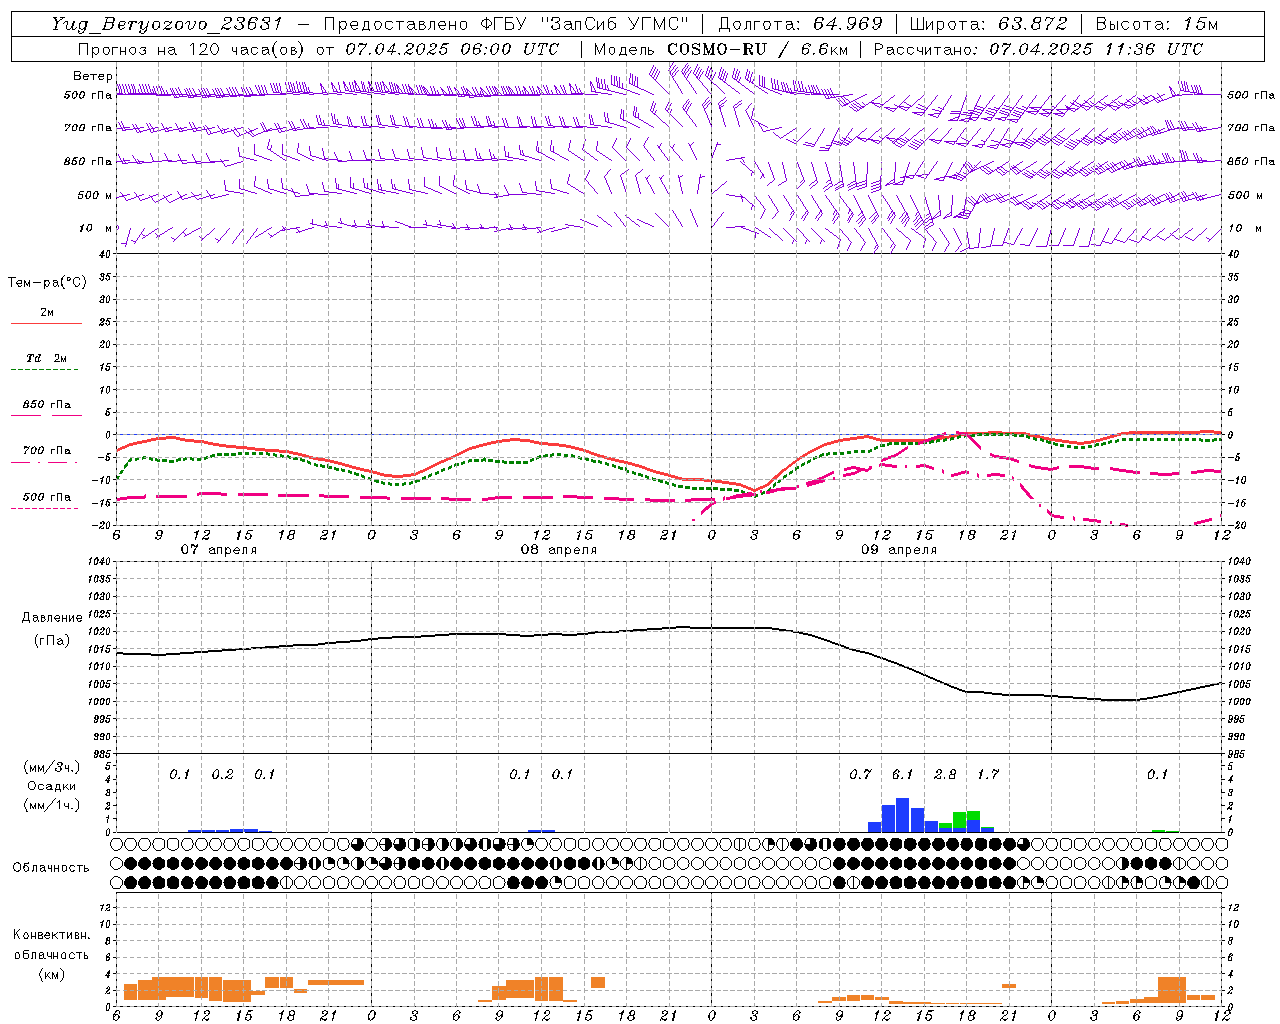The width and height of the screenshot is (1280, 1024).
Task: Click the provider text ФГБУ "ЗапСиб УГМС"
Action: (x=585, y=24)
